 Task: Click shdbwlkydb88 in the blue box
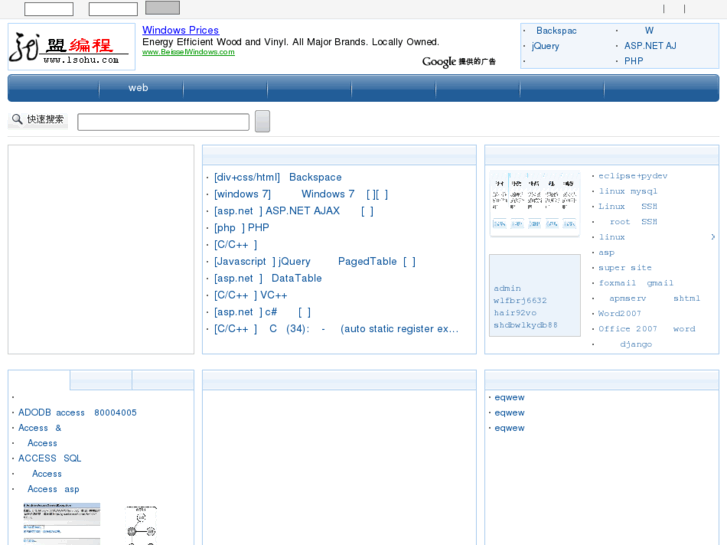[x=526, y=325]
